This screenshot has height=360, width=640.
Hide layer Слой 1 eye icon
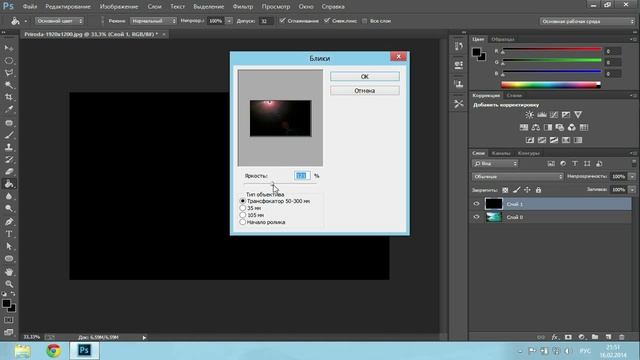476,204
